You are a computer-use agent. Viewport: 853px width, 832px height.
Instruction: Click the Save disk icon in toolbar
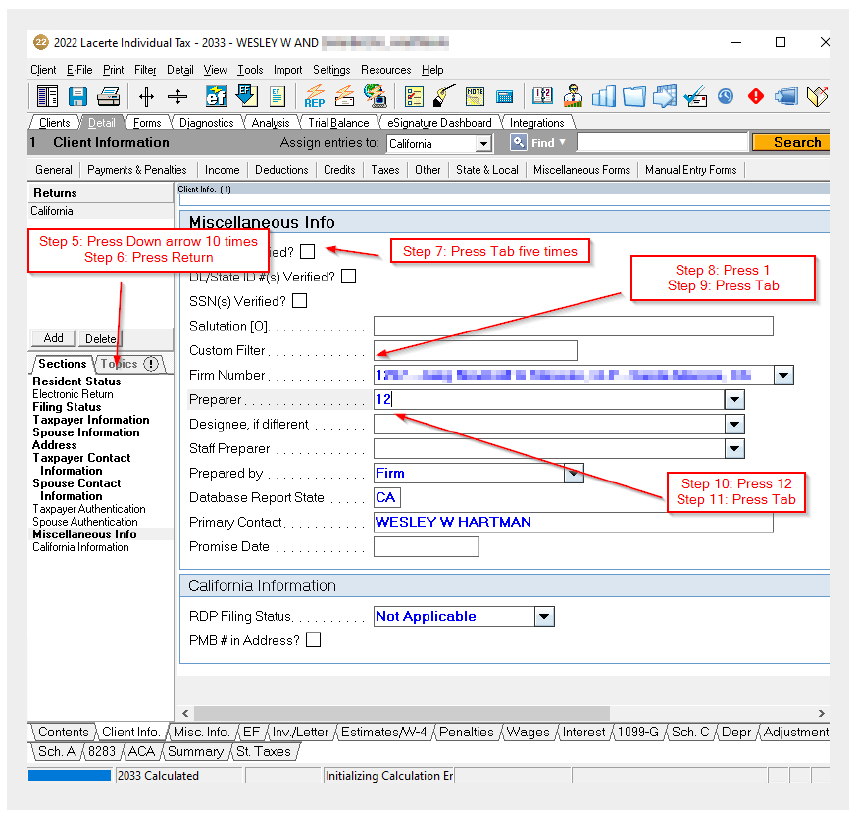click(x=78, y=96)
